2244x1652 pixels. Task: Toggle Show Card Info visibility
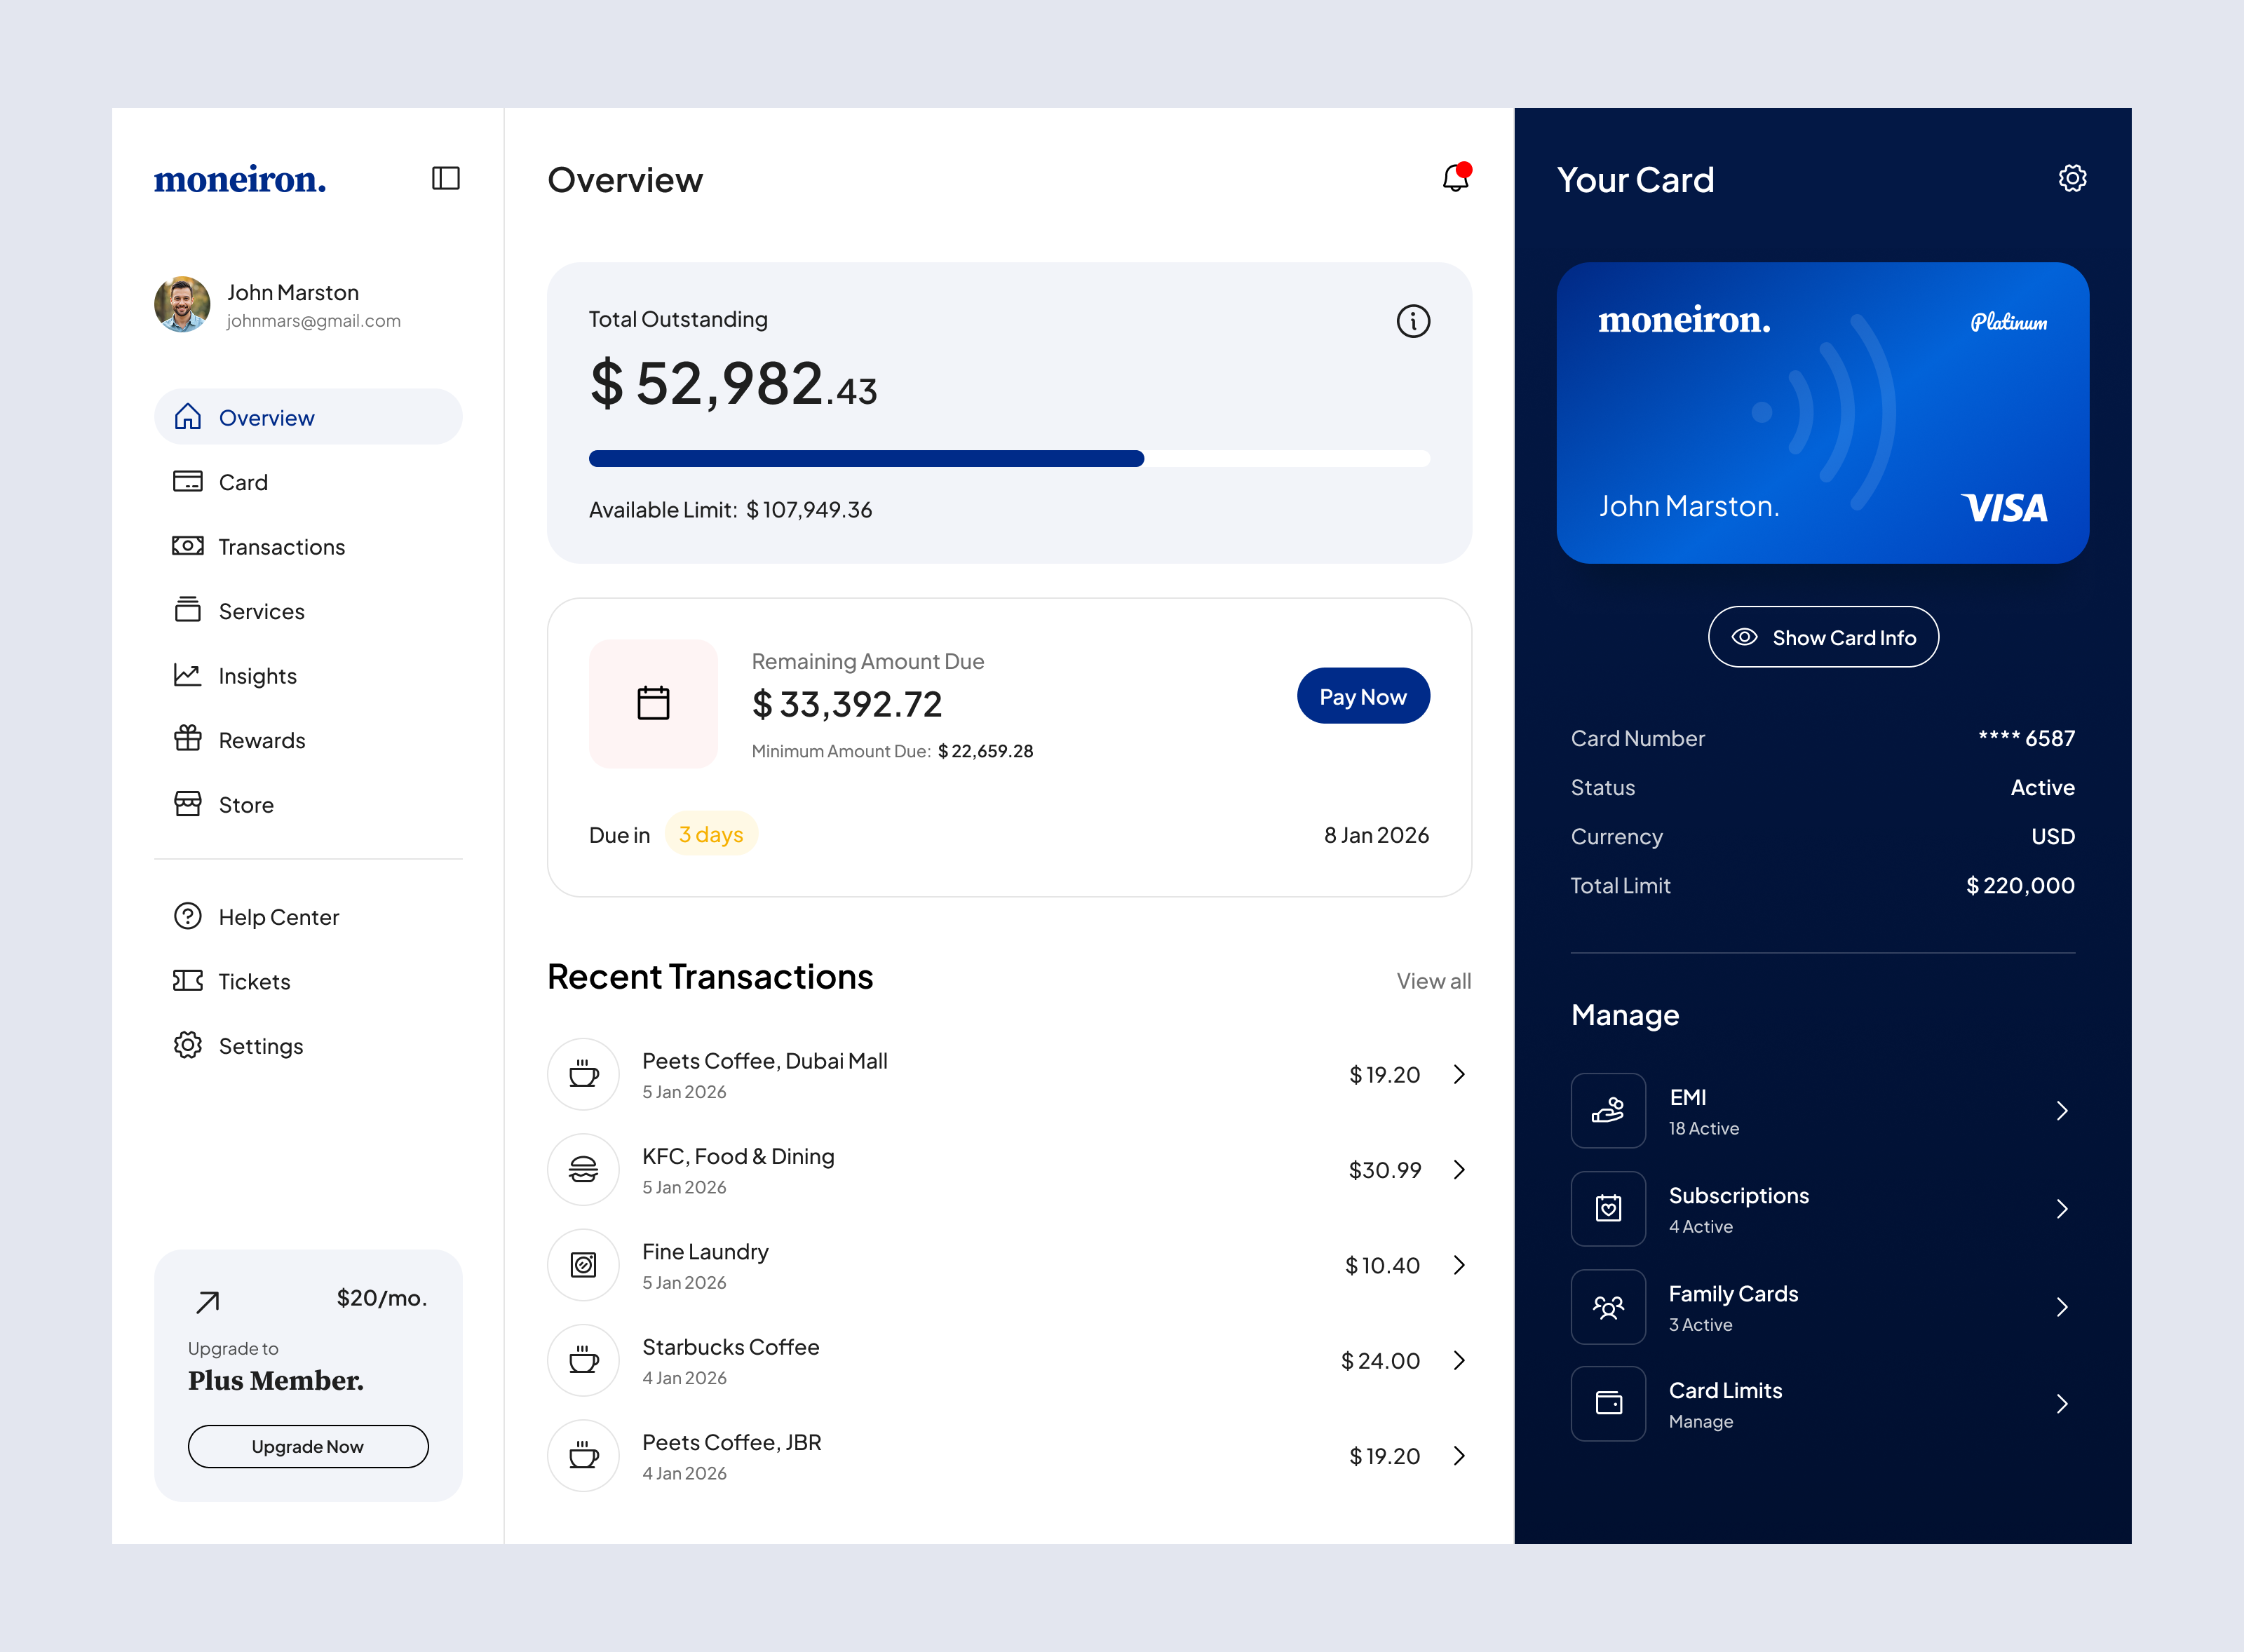click(1822, 637)
